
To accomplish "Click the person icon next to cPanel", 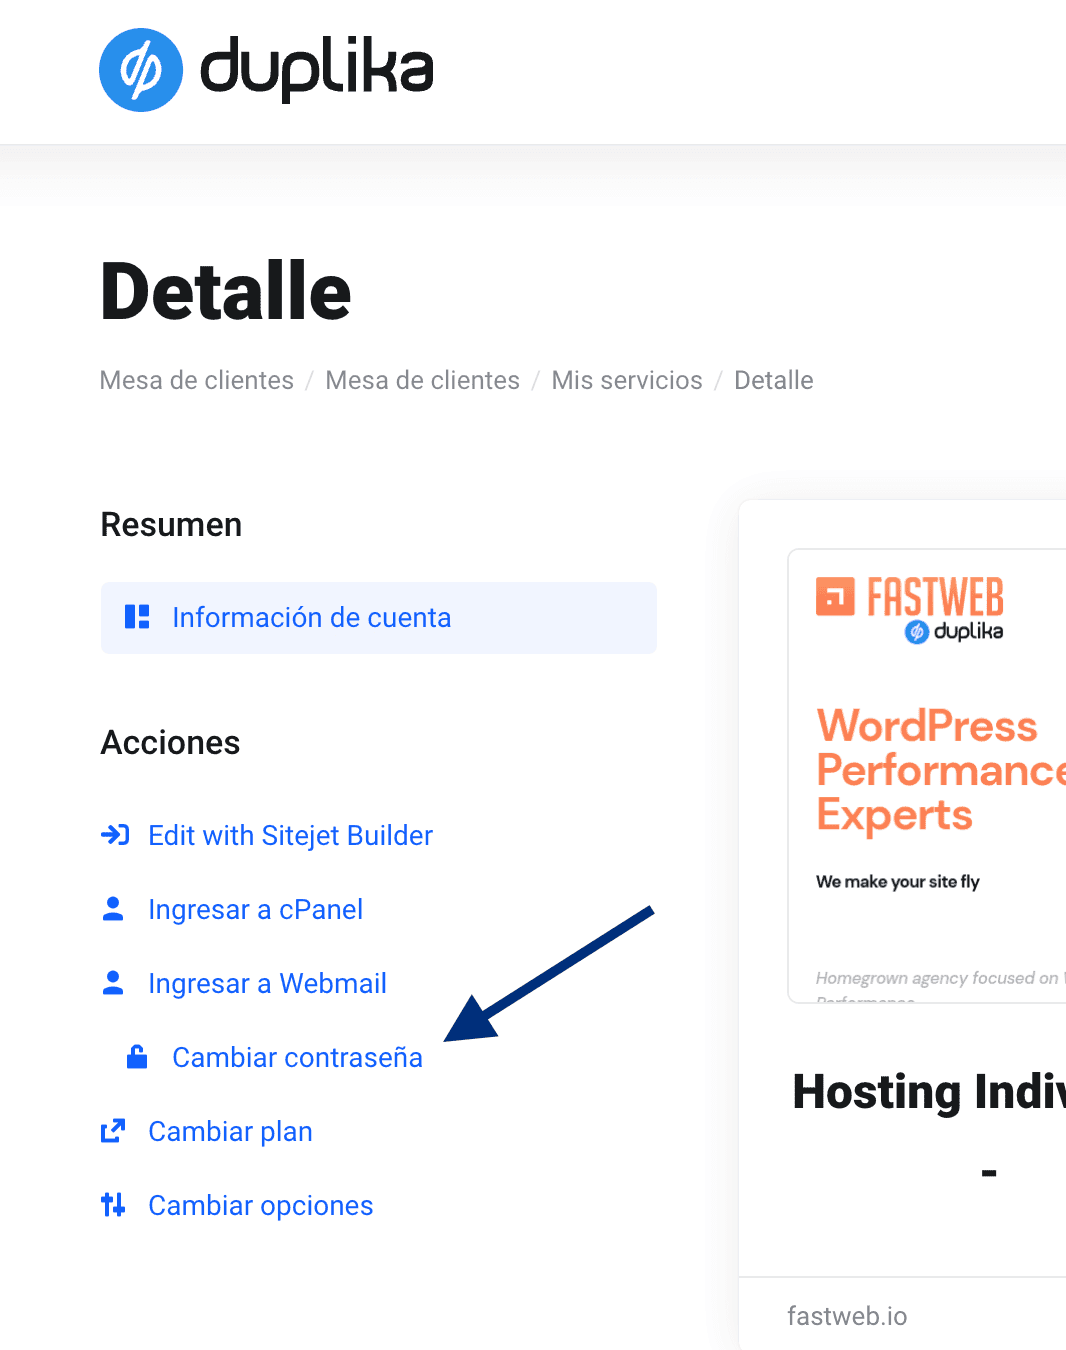I will point(113,909).
